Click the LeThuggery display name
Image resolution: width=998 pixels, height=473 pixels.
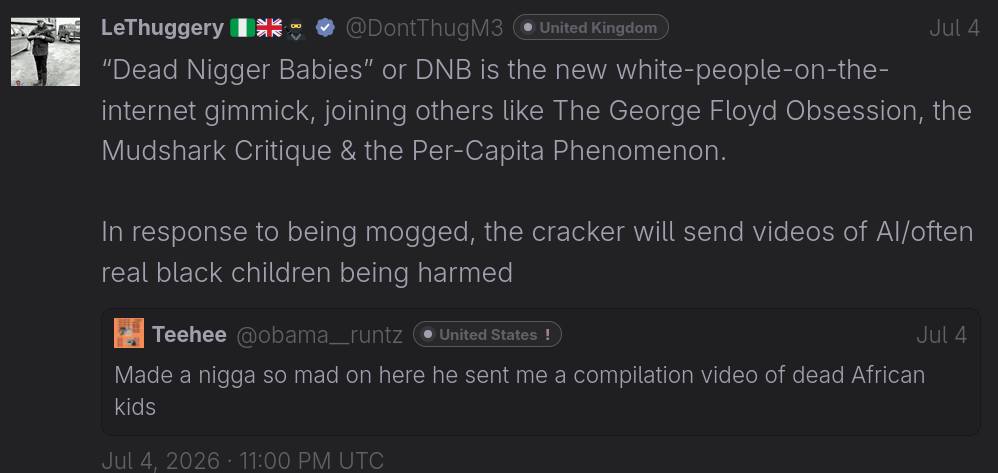click(162, 28)
